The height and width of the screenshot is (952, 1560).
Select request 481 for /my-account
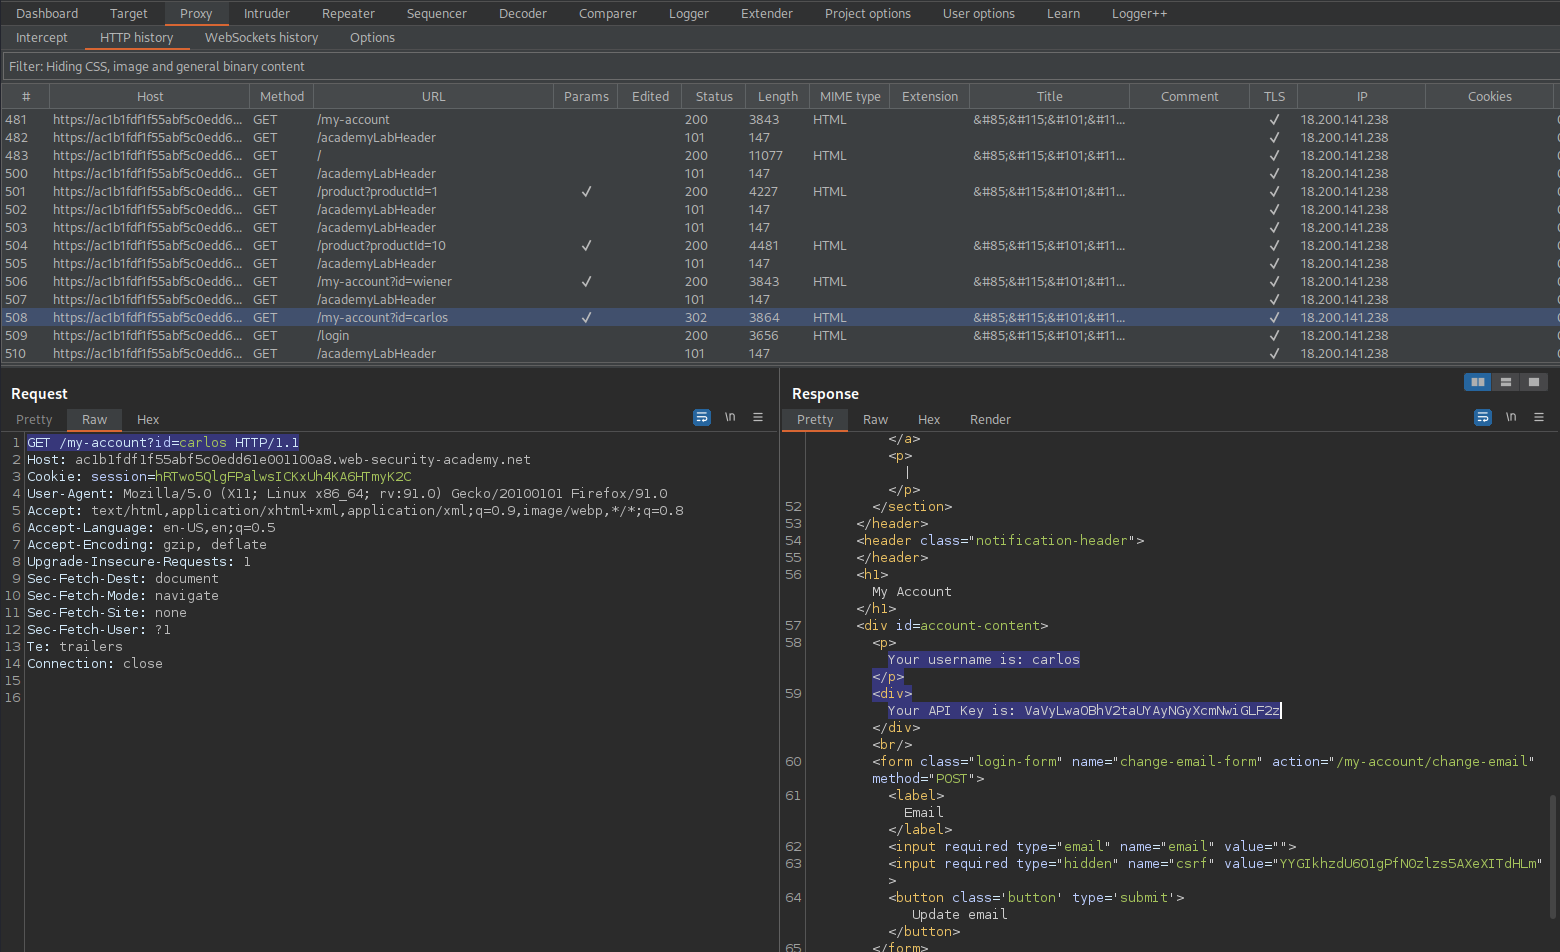[x=780, y=119]
